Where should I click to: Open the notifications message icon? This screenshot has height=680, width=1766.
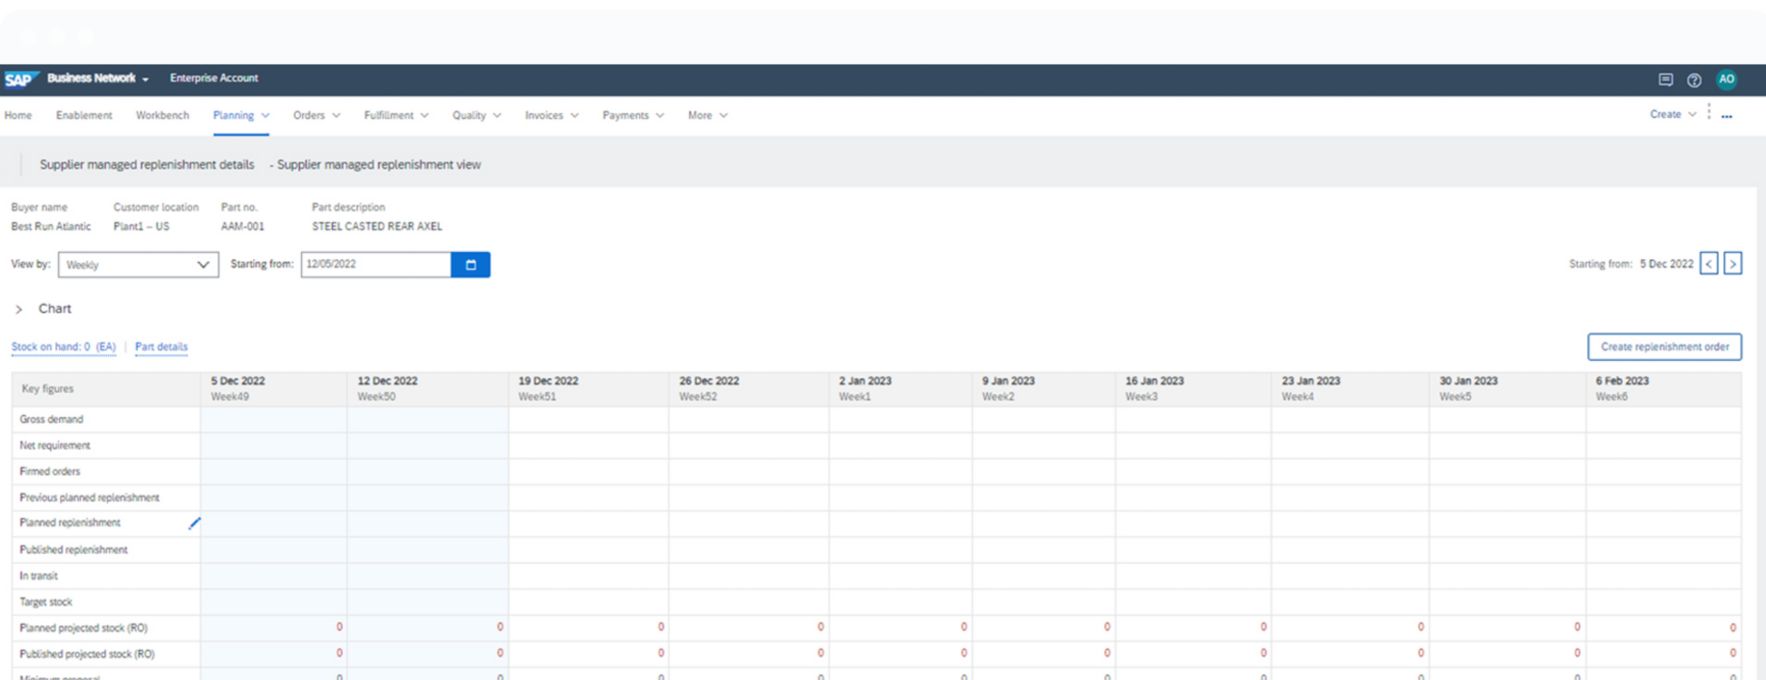click(1665, 80)
